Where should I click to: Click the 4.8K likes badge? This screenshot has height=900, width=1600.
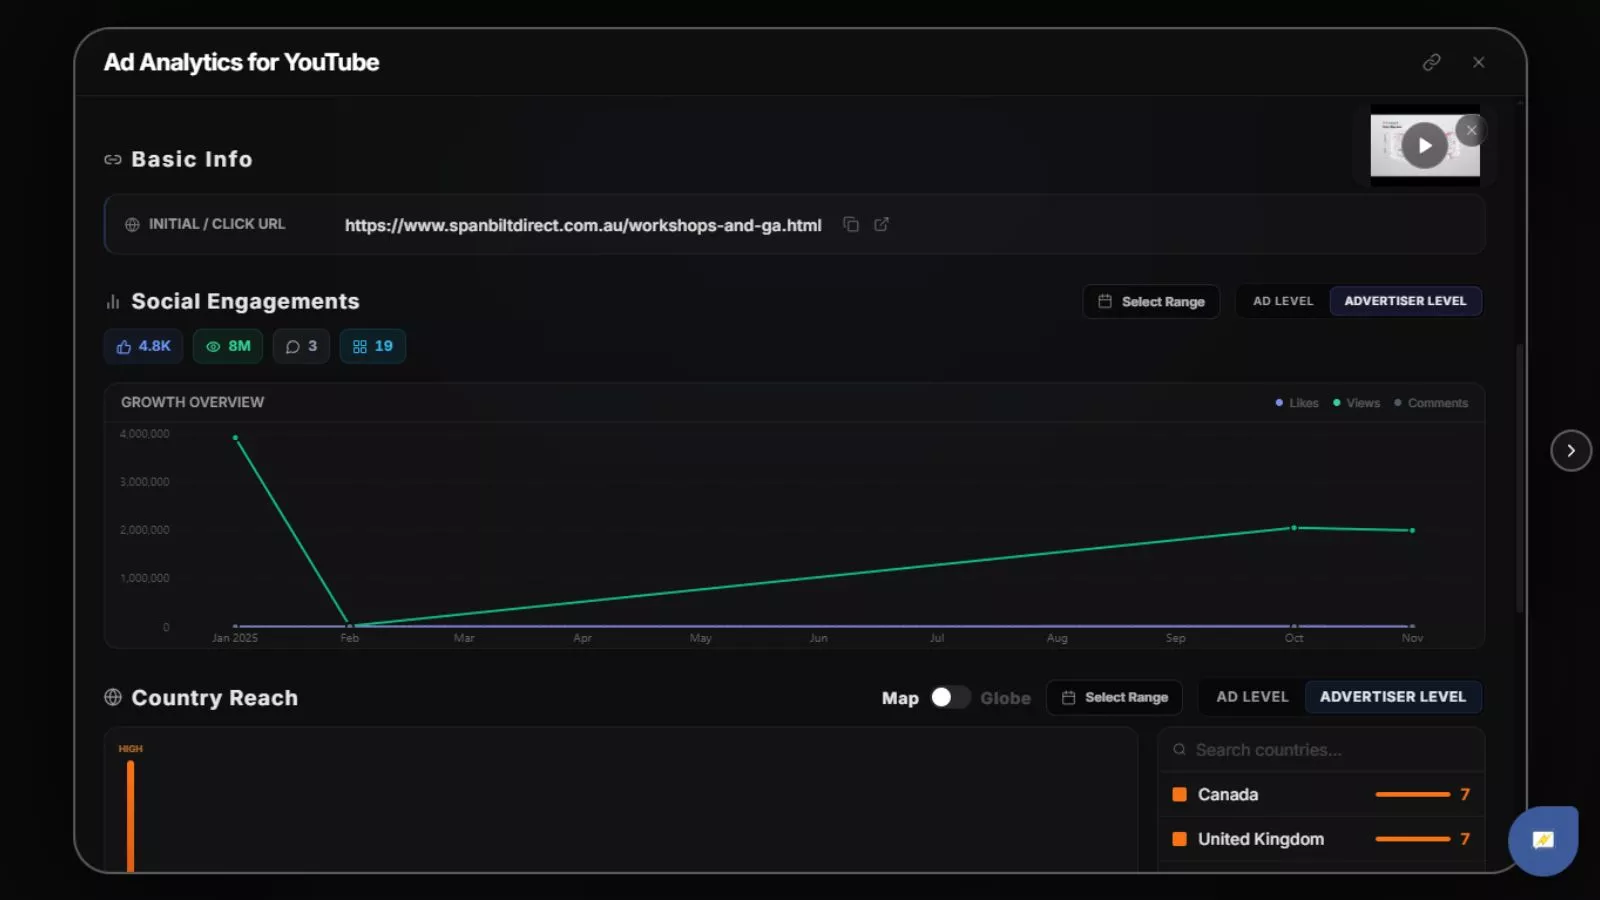click(143, 346)
